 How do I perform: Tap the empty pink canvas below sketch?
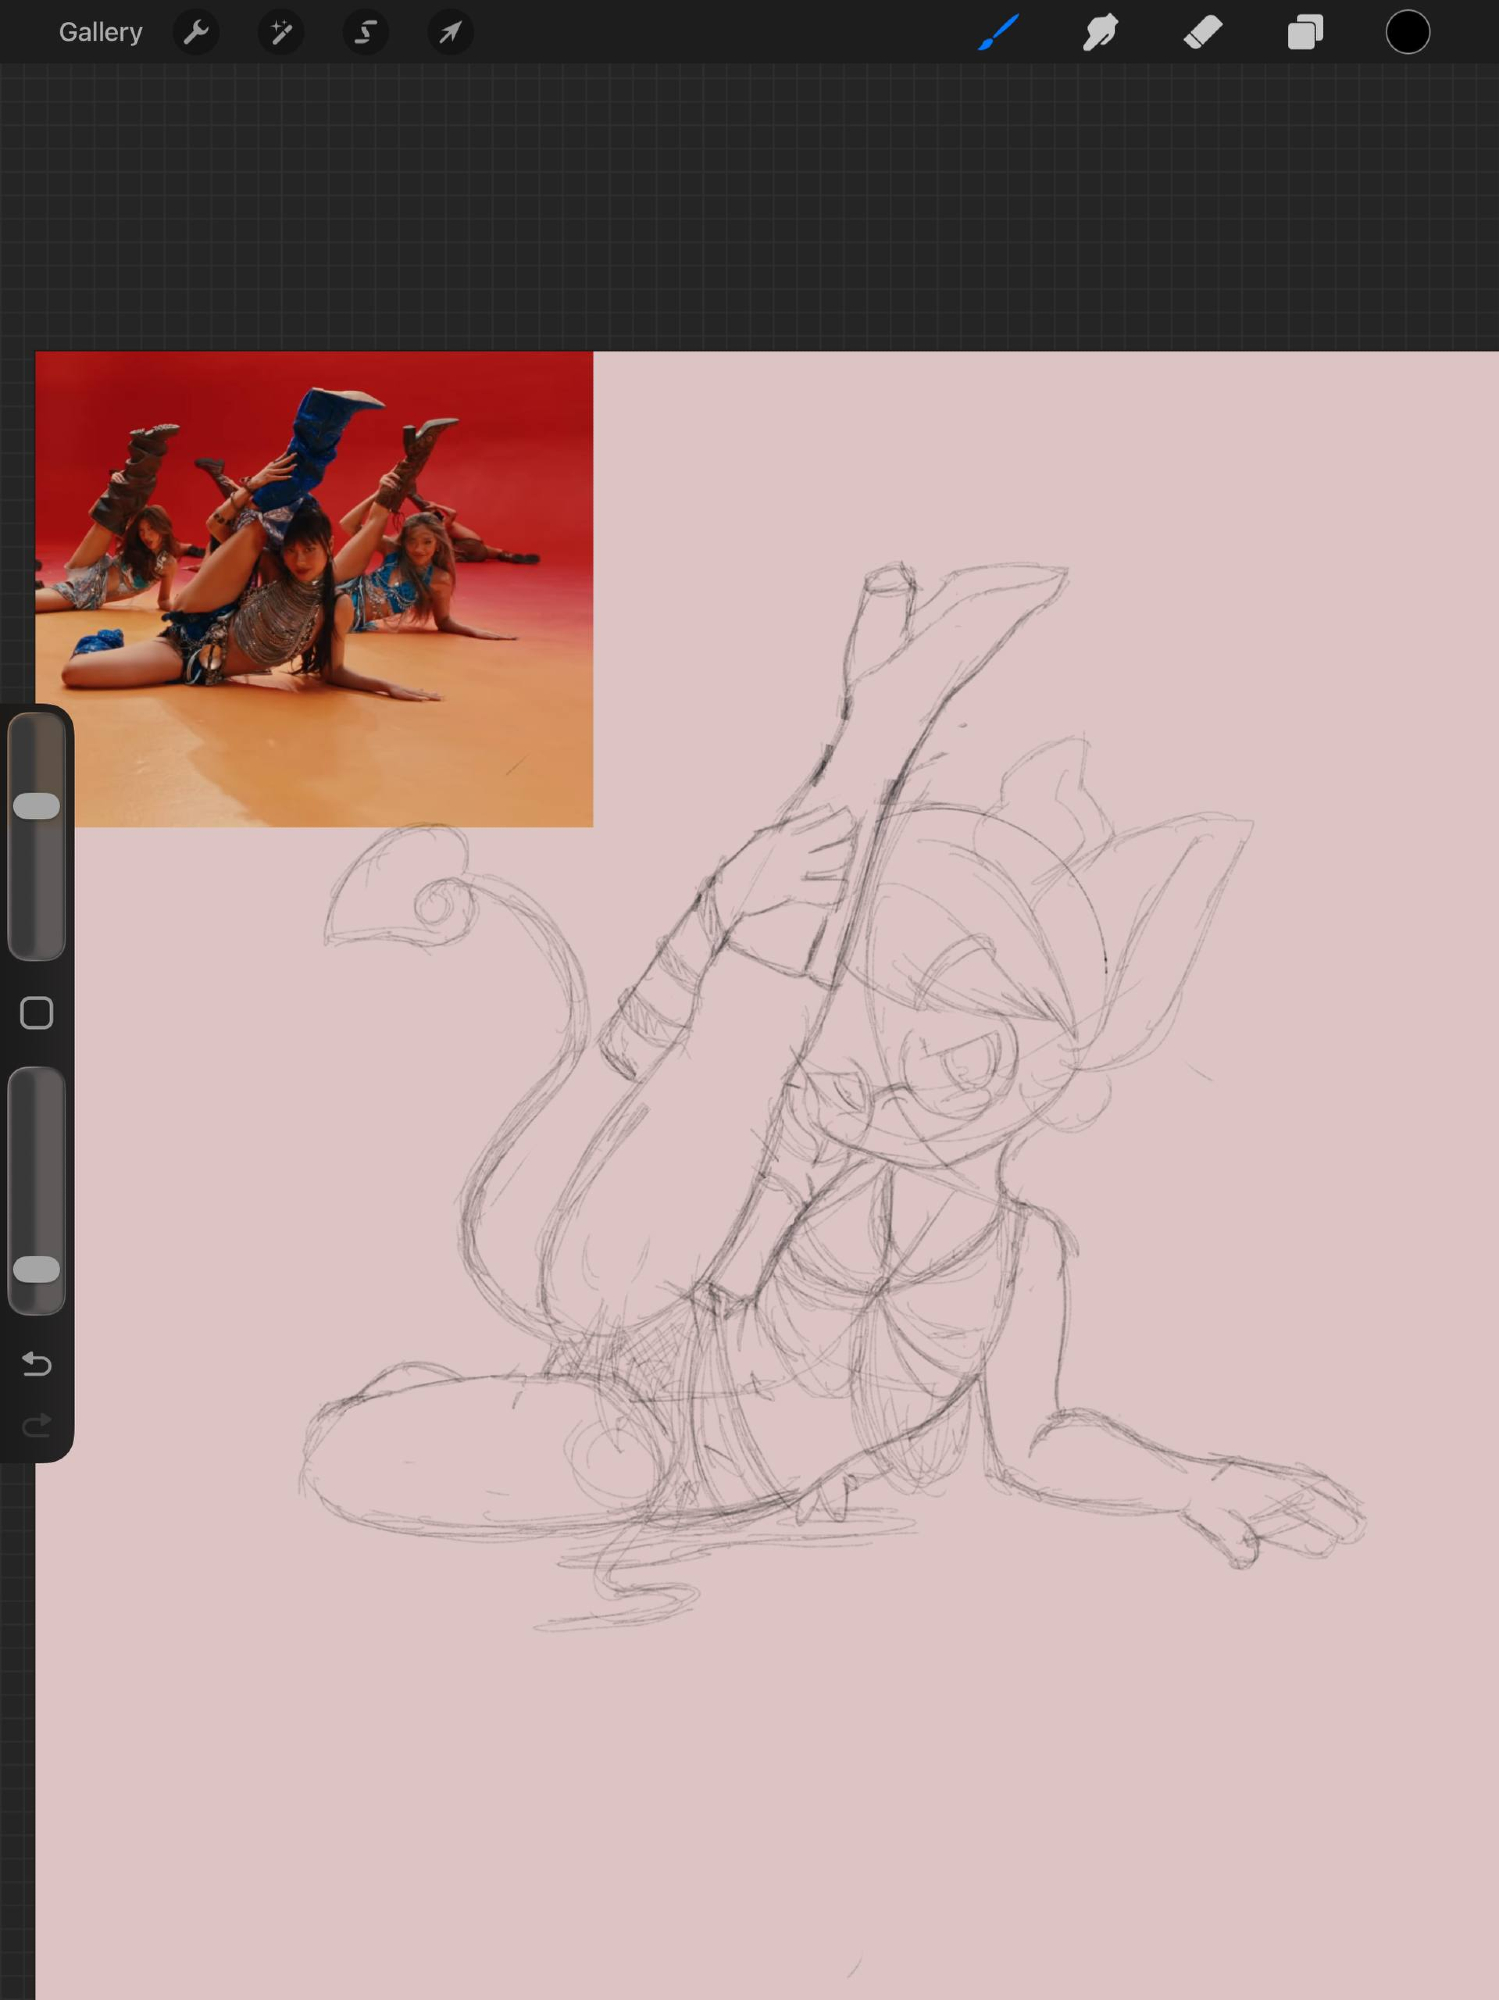coord(760,1800)
